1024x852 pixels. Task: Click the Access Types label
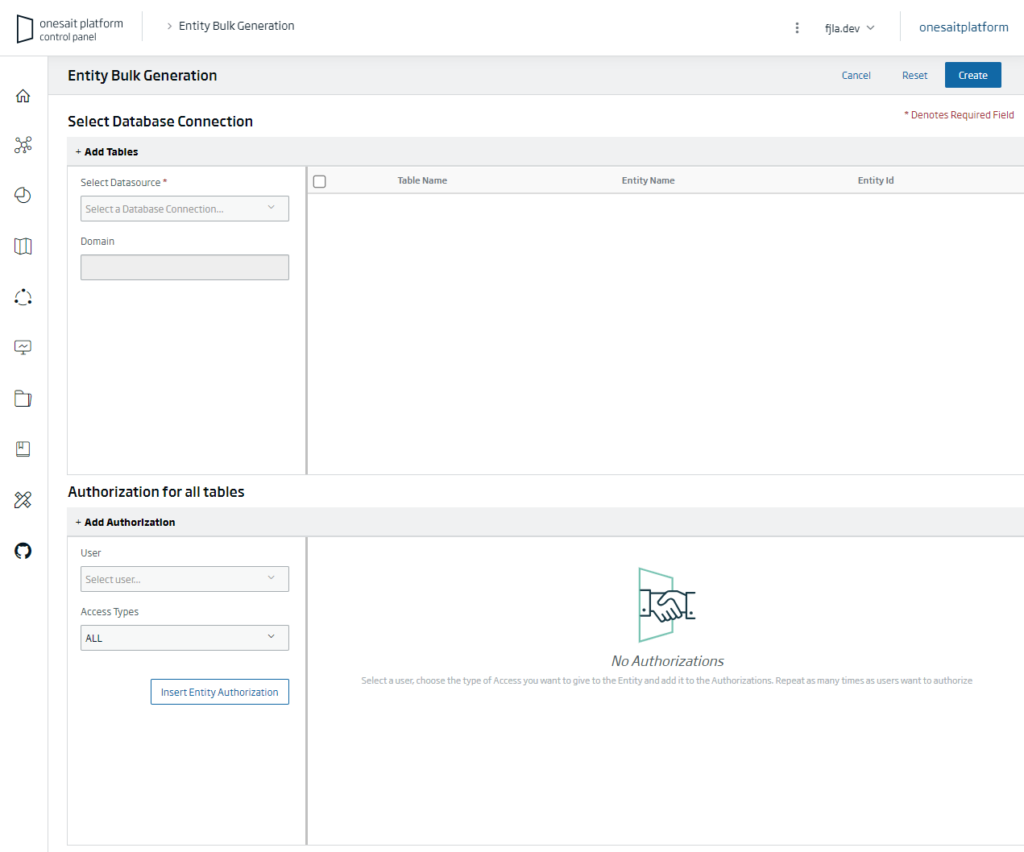(110, 612)
